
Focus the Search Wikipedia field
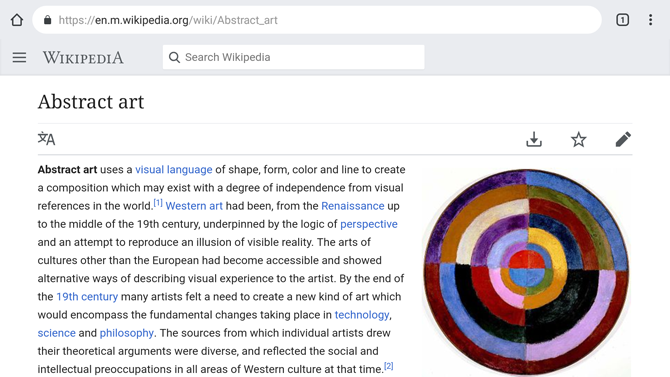tap(293, 57)
